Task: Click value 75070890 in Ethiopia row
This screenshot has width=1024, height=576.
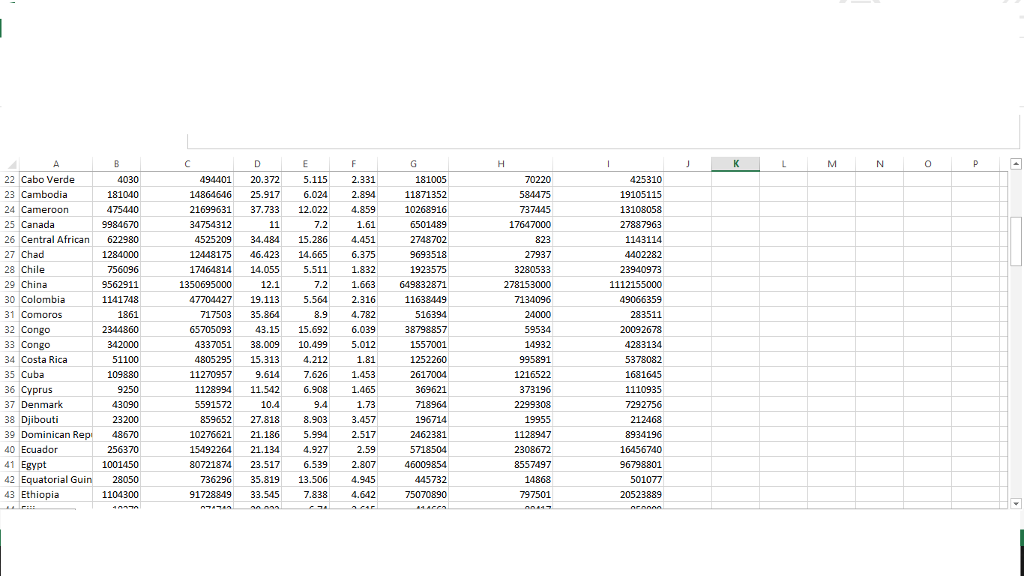Action: 413,495
